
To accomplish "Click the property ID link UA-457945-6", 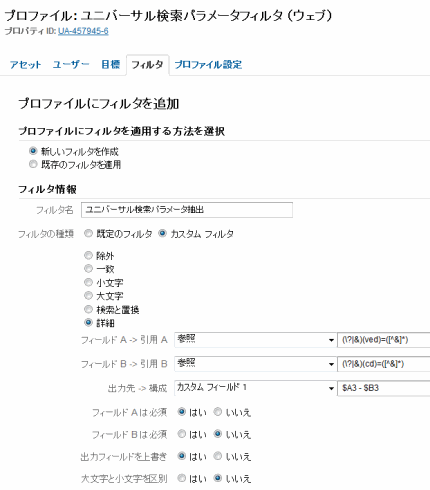I will [83, 31].
